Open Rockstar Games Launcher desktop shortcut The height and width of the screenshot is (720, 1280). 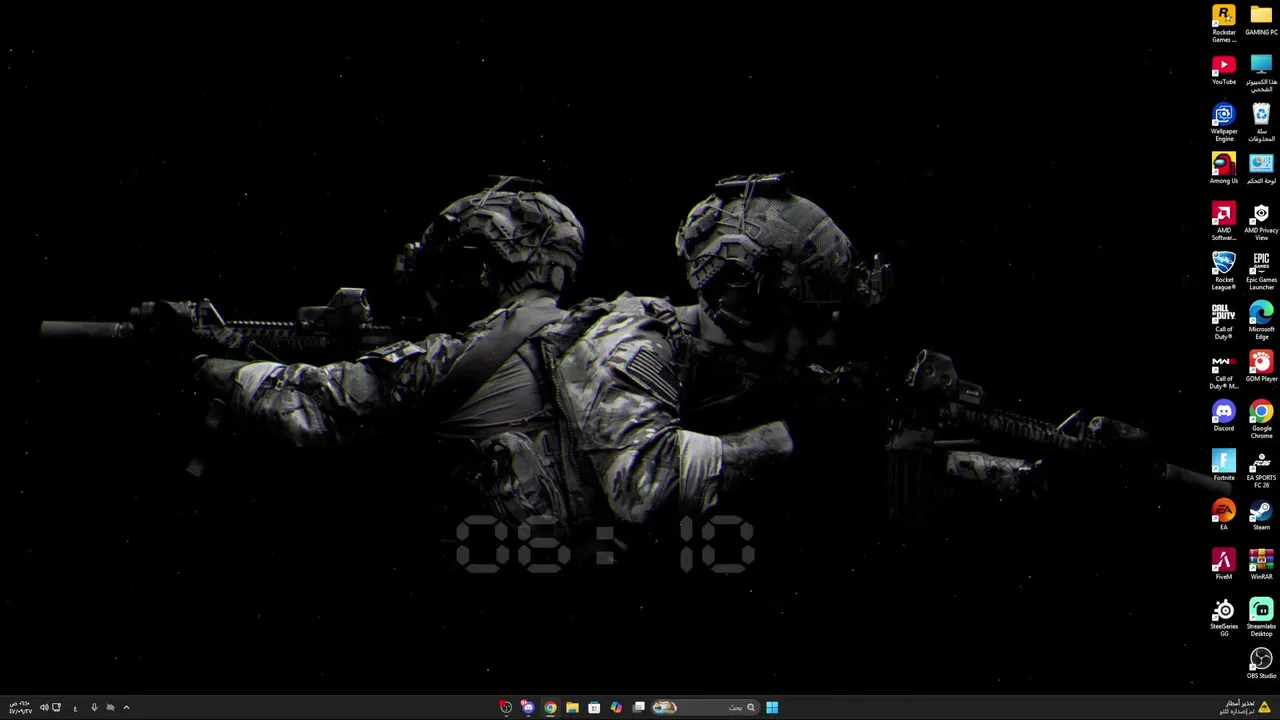[1224, 24]
